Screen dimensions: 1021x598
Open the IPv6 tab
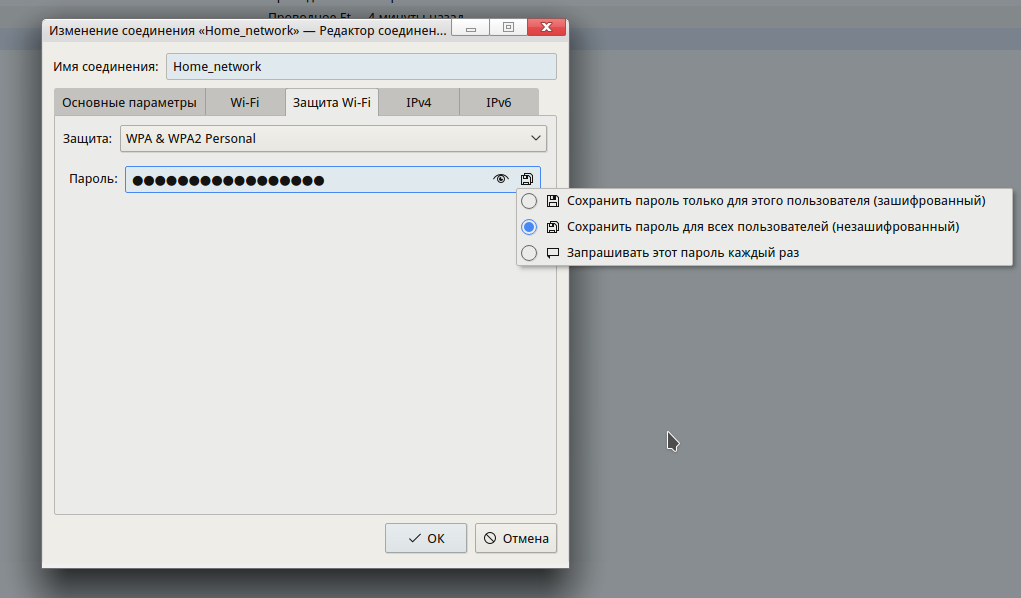coord(499,102)
